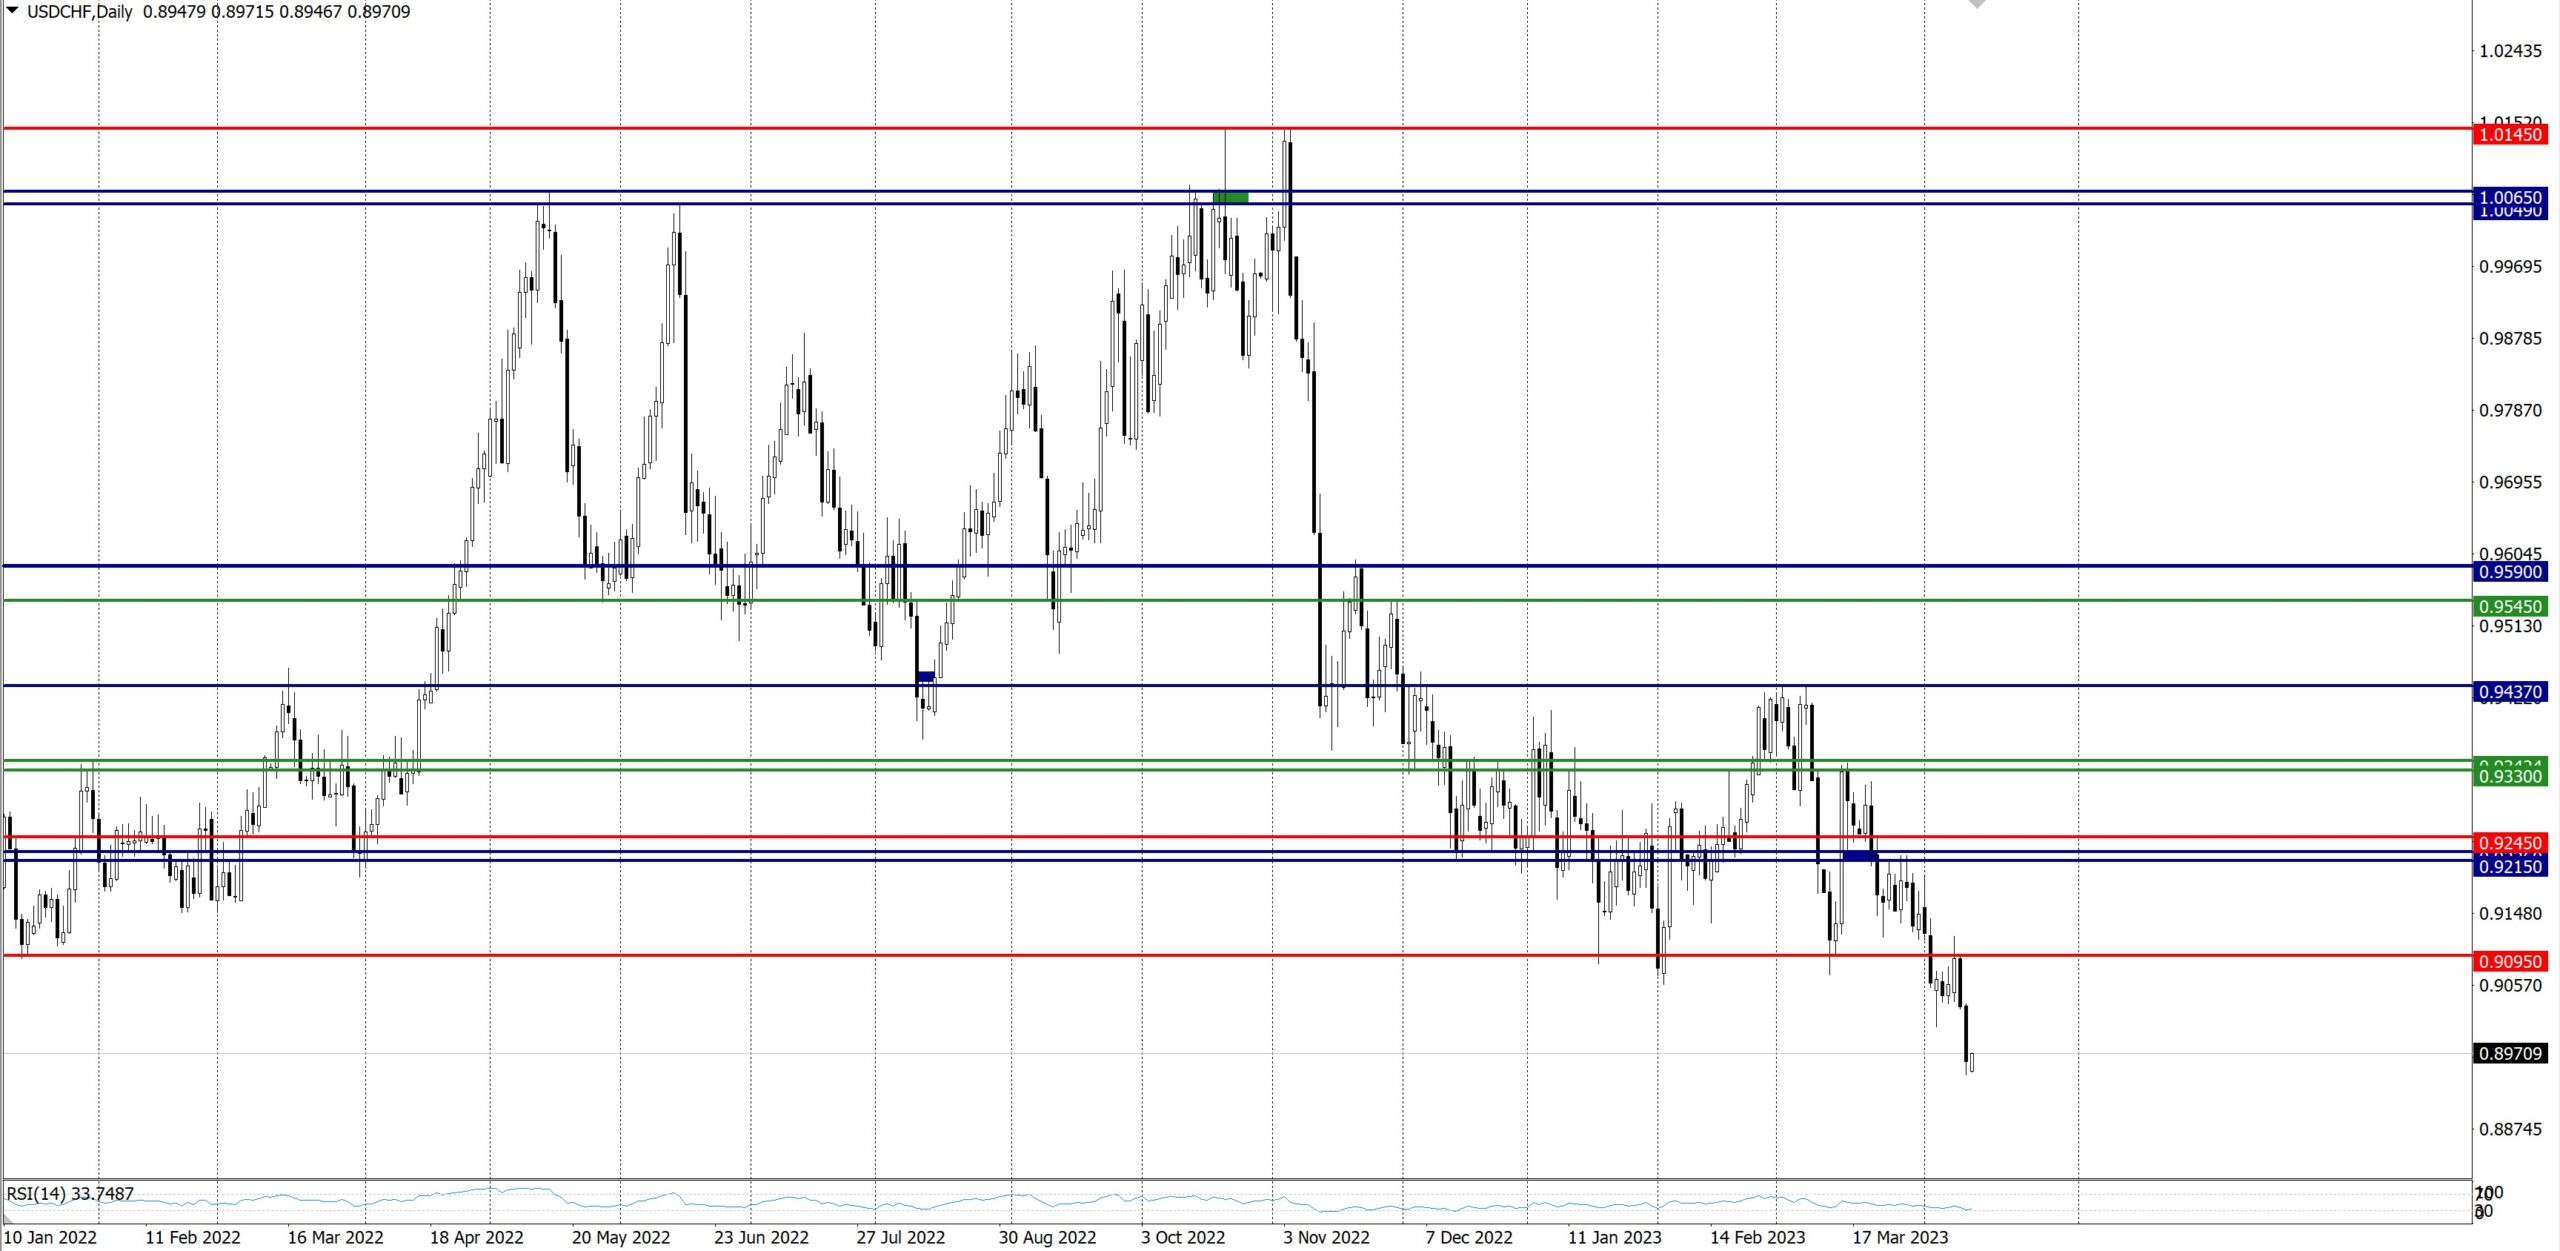Click the 10 Jan 2022 date label
2560x1251 pixels.
click(x=50, y=1238)
